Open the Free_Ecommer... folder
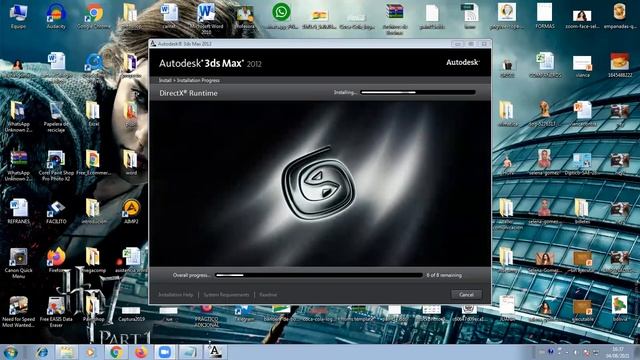The image size is (640, 360). (93, 163)
